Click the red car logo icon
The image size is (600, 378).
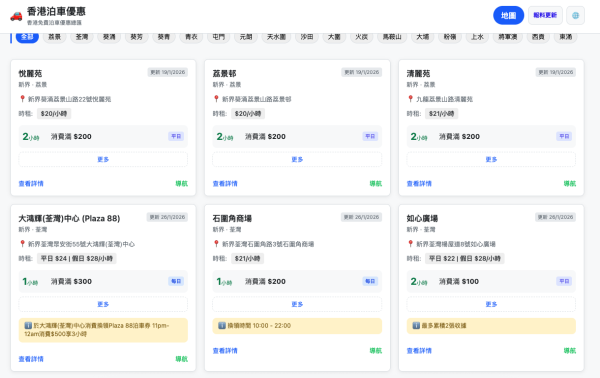[x=16, y=16]
